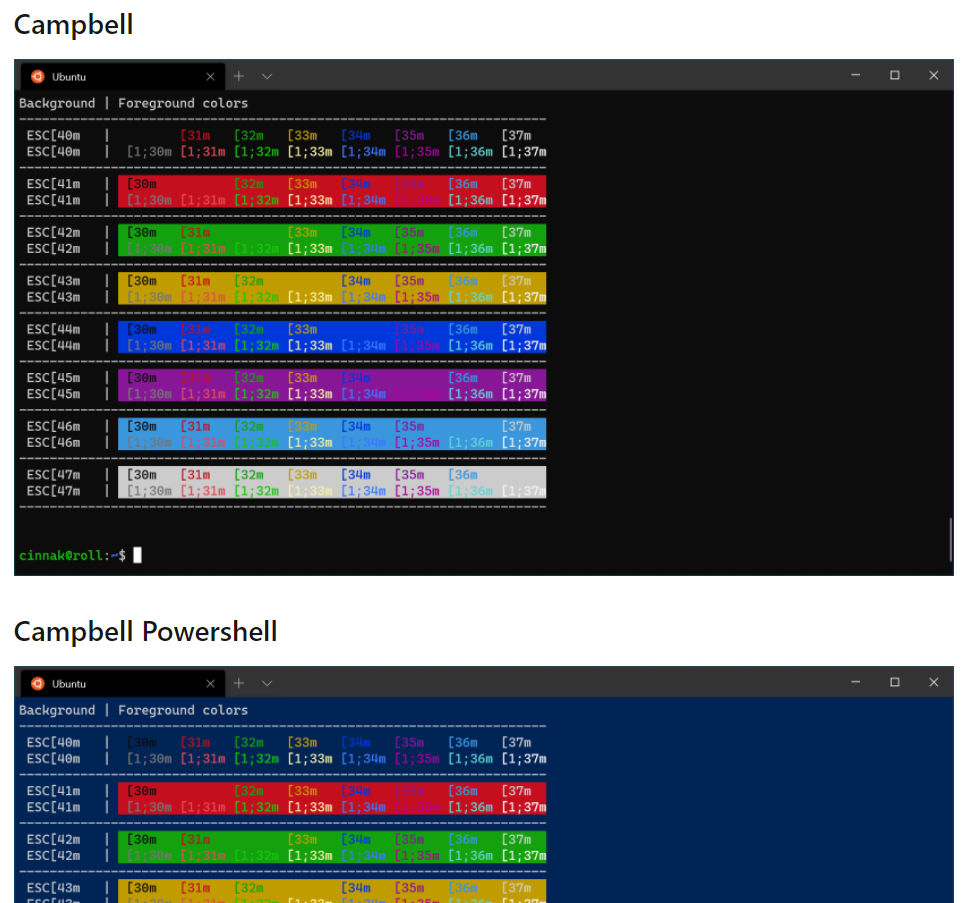Image resolution: width=971 pixels, height=903 pixels.
Task: Click [37m on the red background in Campbell terminal
Action: (516, 184)
